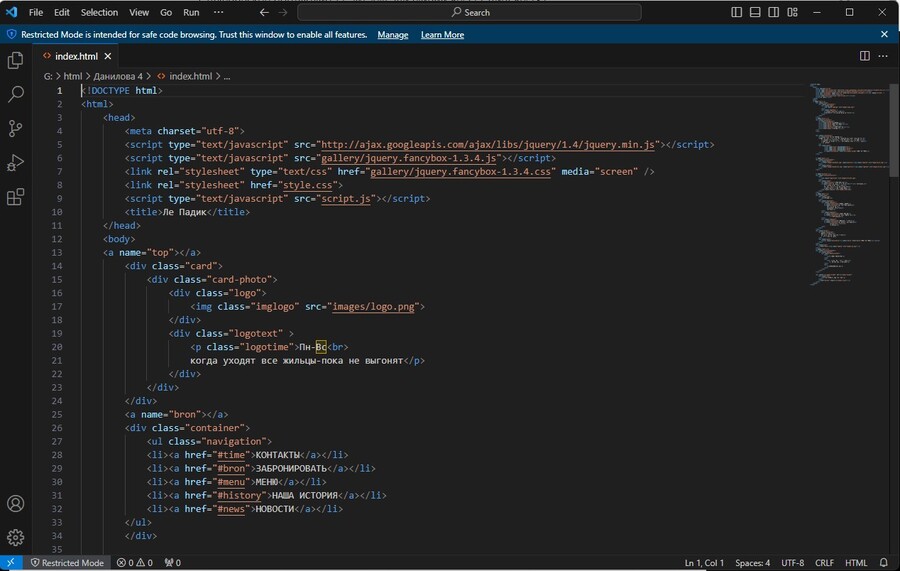
Task: Click the Accounts icon
Action: (x=15, y=504)
